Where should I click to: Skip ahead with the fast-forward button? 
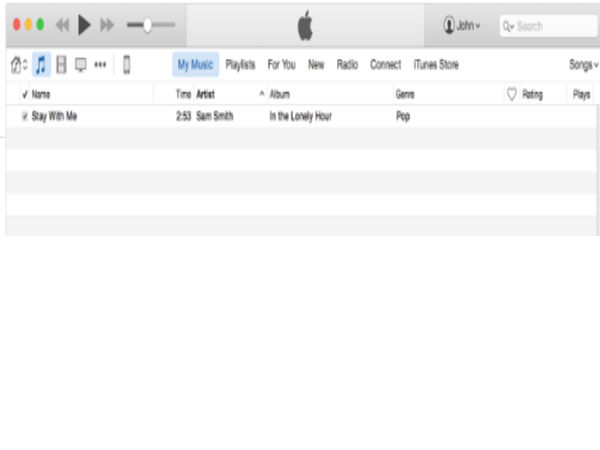click(107, 25)
